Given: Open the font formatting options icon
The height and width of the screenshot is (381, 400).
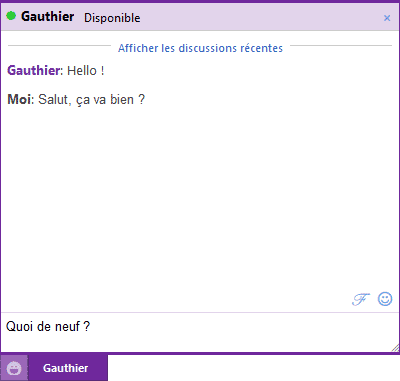Looking at the screenshot, I should point(361,299).
